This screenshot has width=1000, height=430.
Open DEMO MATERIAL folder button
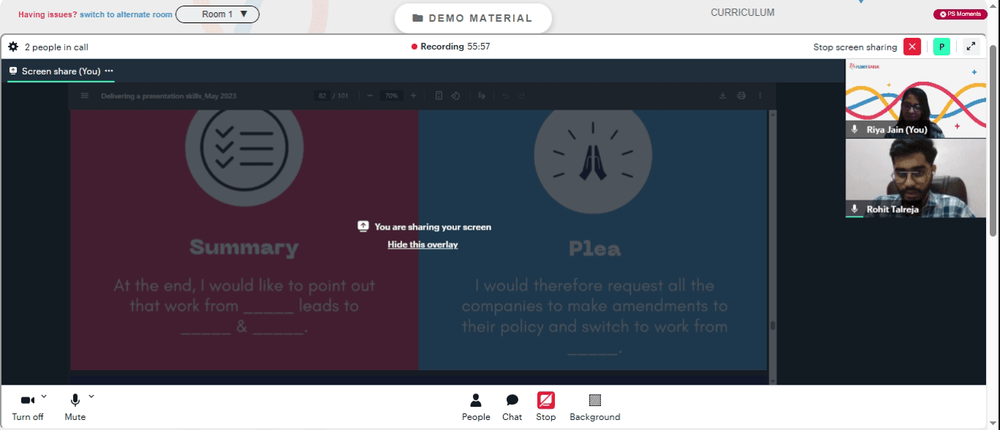pyautogui.click(x=473, y=19)
